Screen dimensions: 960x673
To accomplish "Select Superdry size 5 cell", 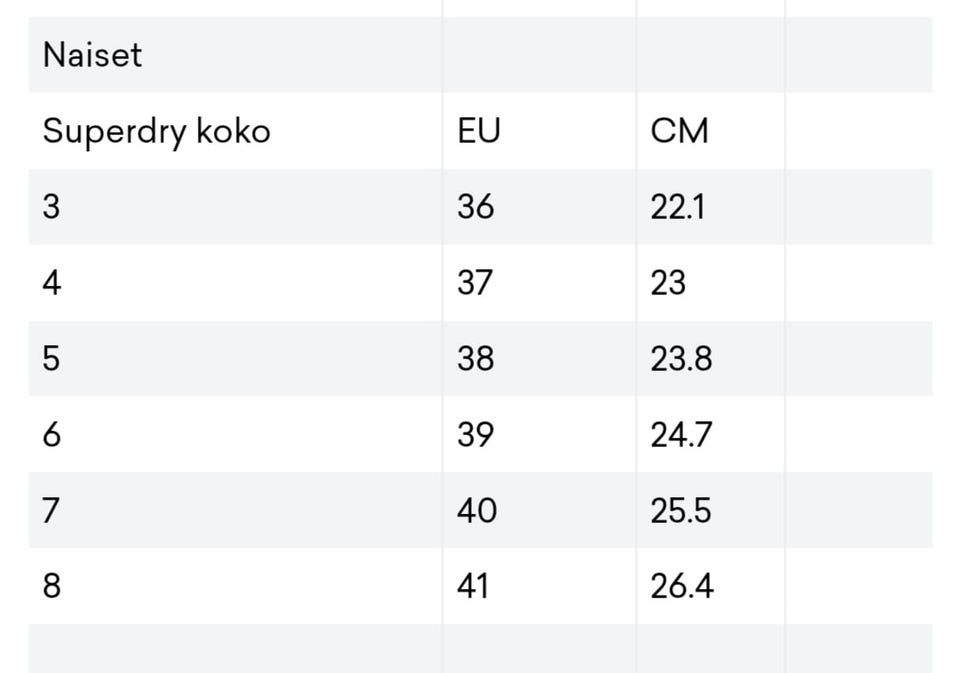I will point(52,359).
